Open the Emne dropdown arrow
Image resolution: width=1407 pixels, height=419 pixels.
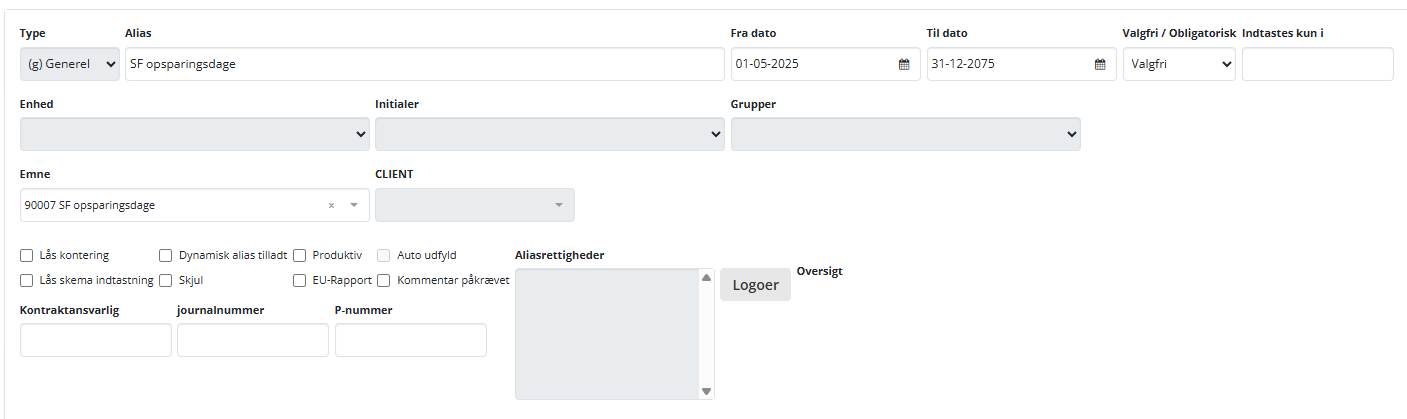click(353, 205)
